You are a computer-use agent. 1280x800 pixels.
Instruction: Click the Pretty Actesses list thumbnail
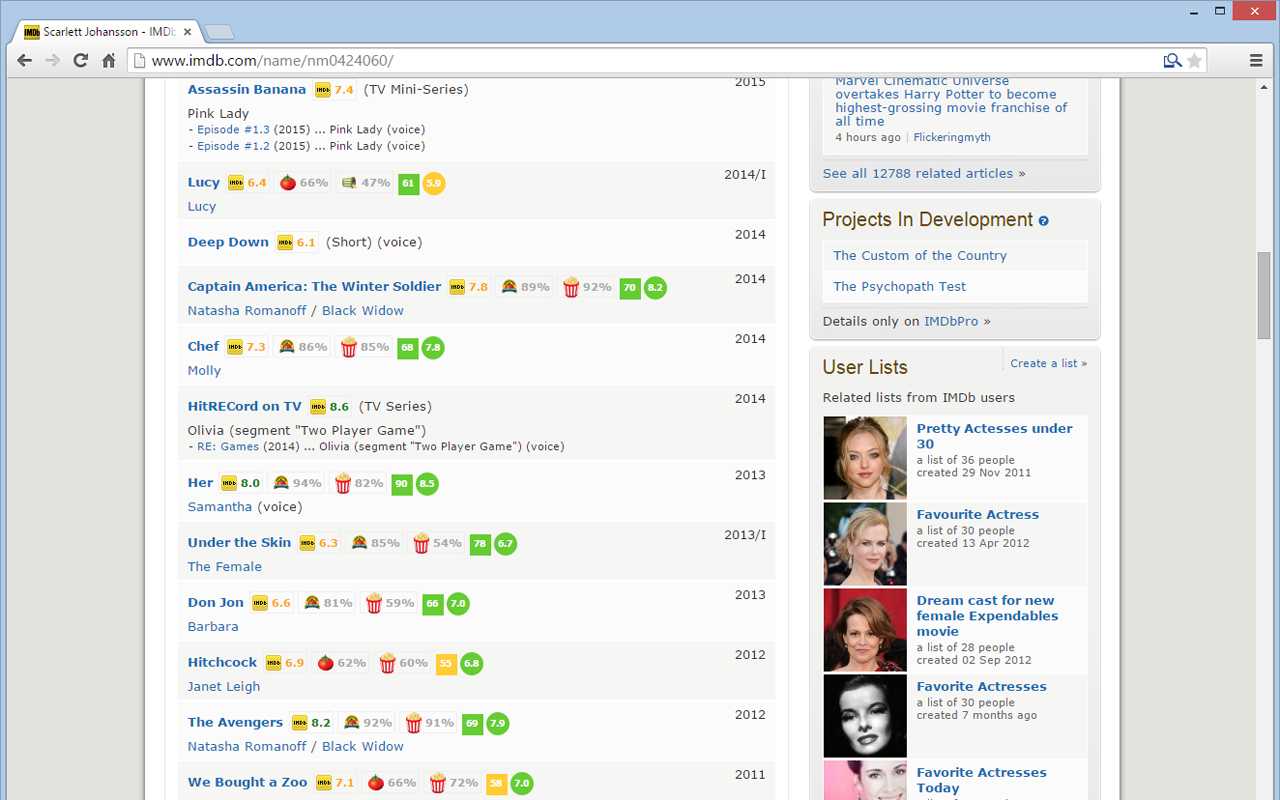pyautogui.click(x=865, y=458)
